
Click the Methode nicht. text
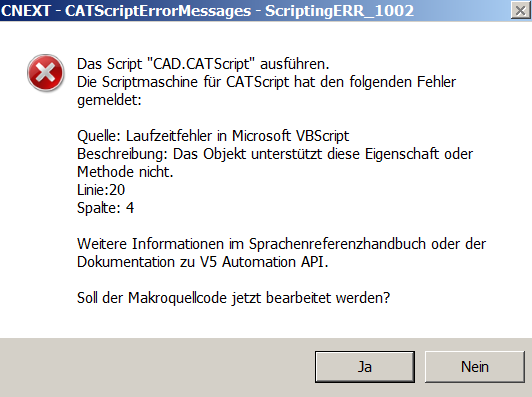click(125, 172)
